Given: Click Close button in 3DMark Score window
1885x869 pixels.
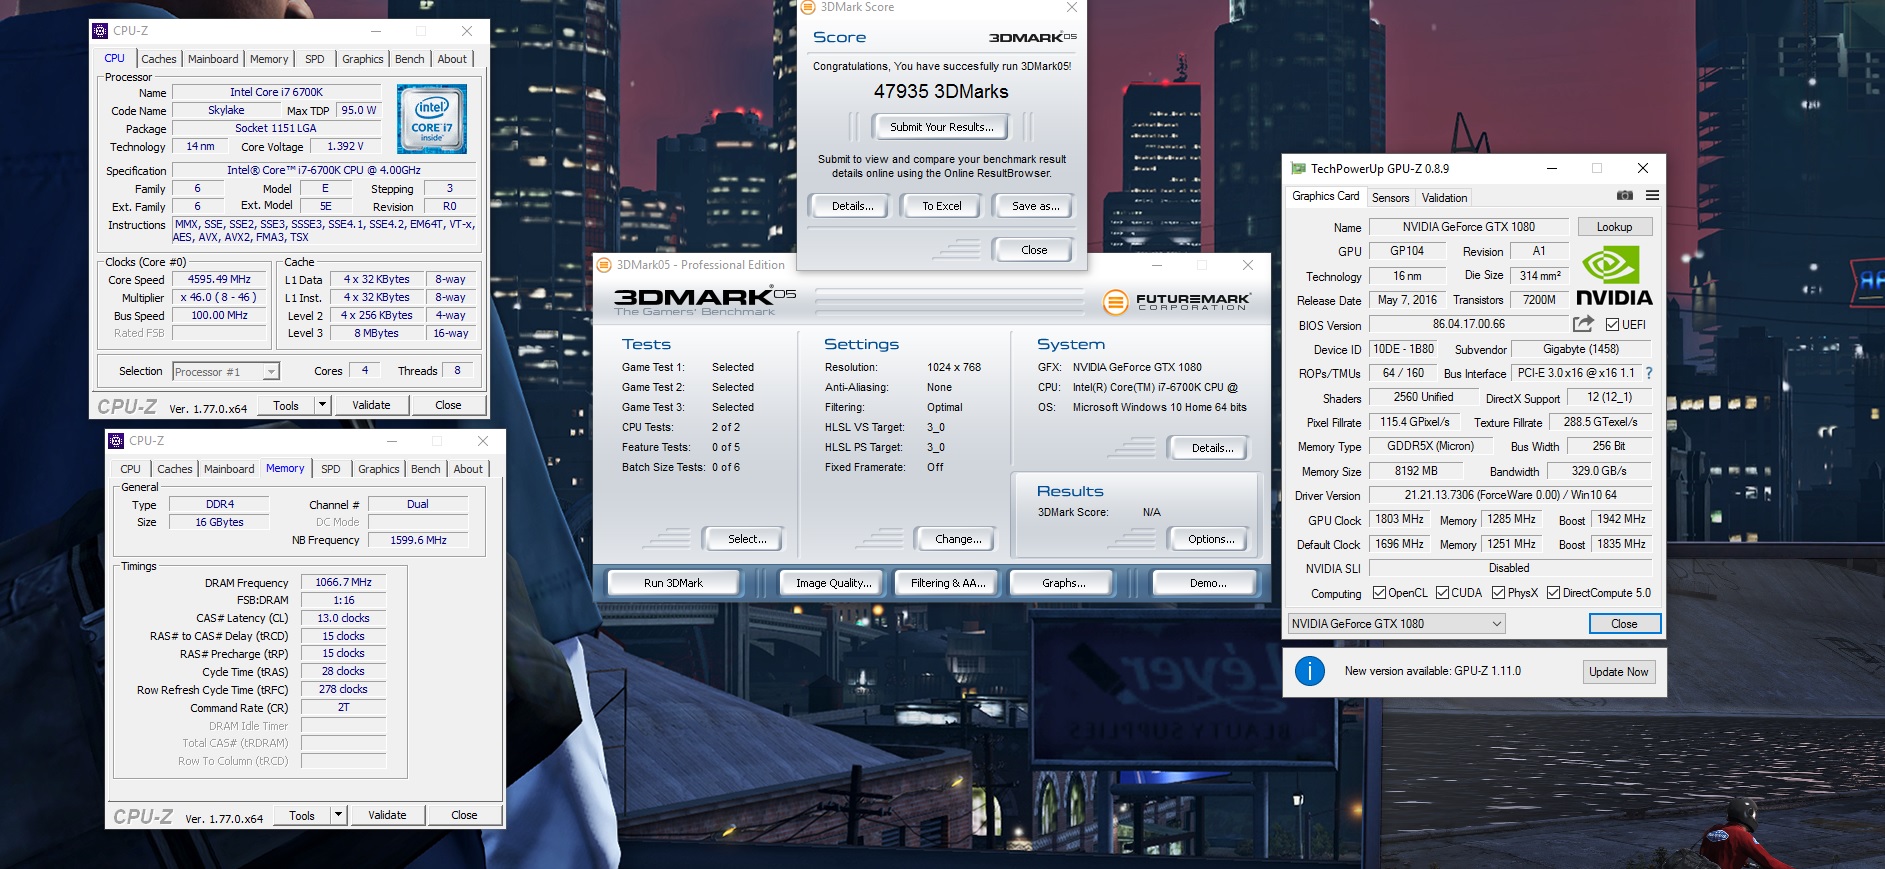Looking at the screenshot, I should [1034, 250].
